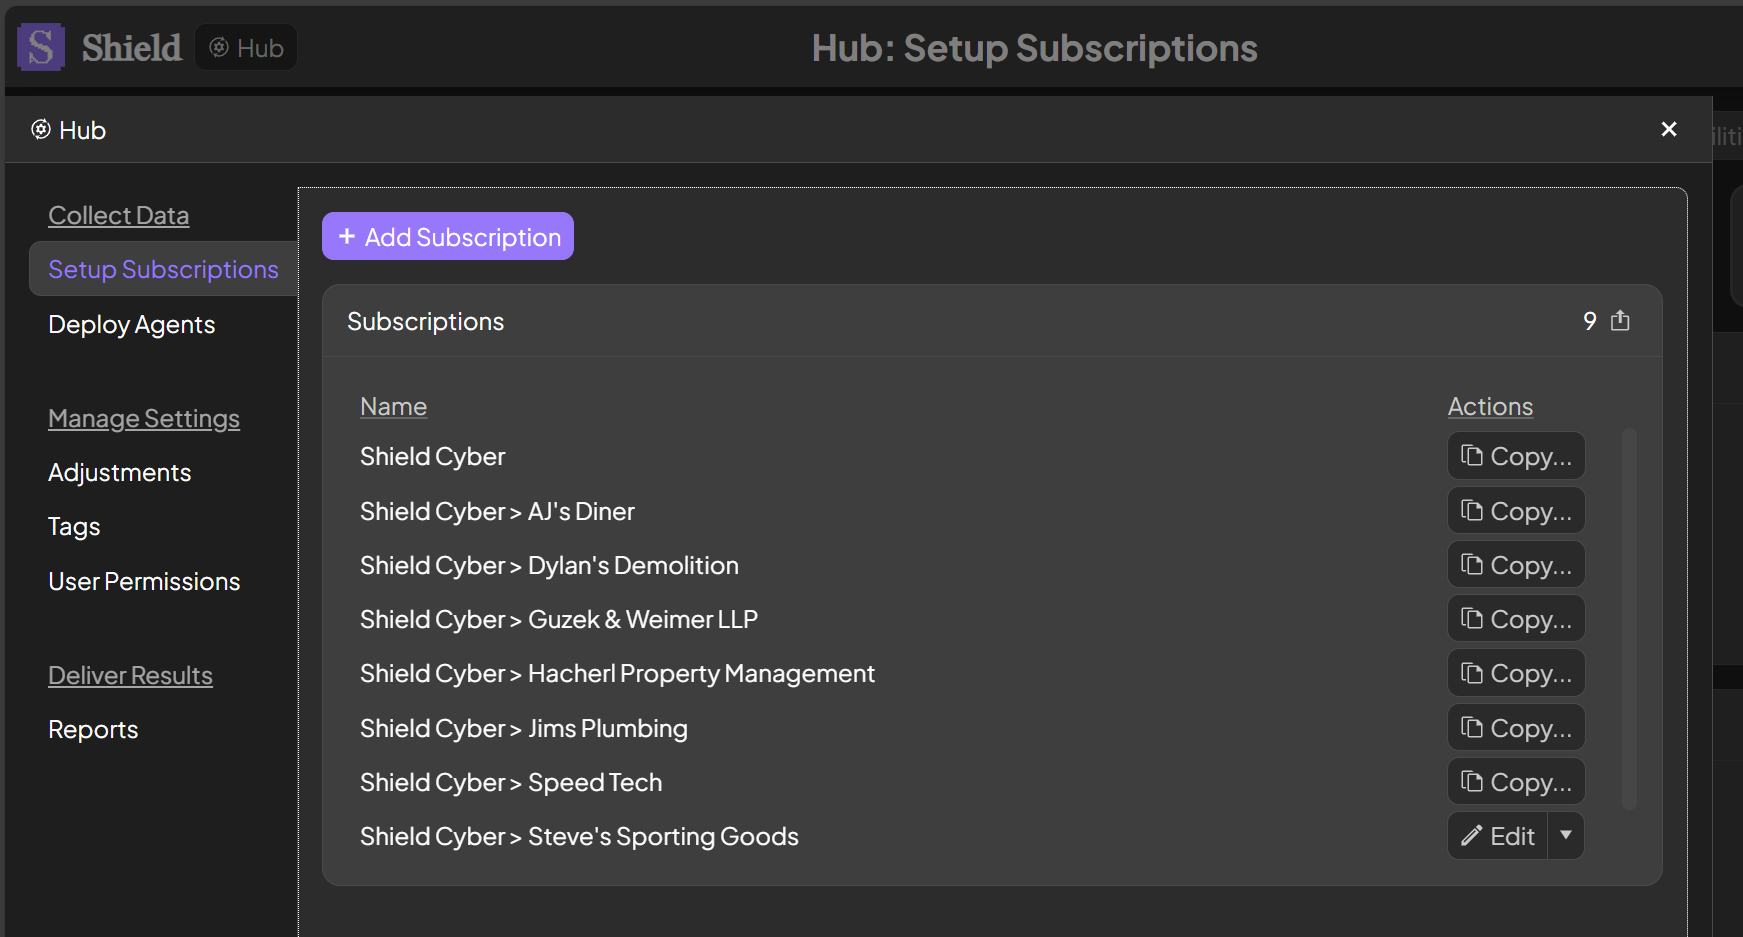Click the Deliver Results section heading
Image resolution: width=1743 pixels, height=937 pixels.
[x=130, y=675]
